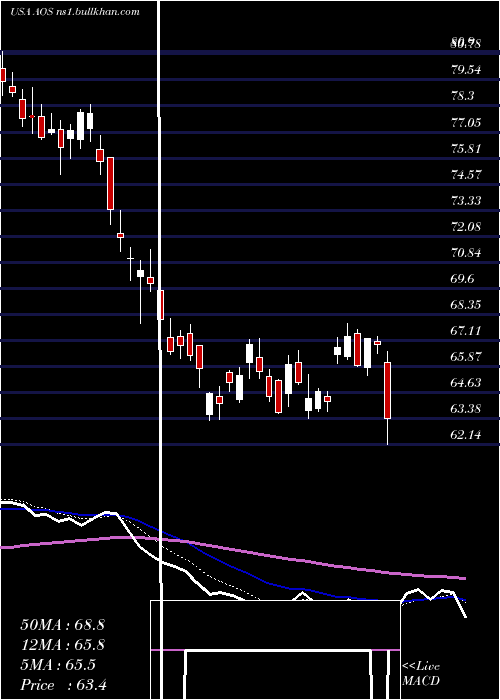Viewport: 500px width, 700px height.
Task: Click the 64.63 price axis label
Action: (466, 383)
